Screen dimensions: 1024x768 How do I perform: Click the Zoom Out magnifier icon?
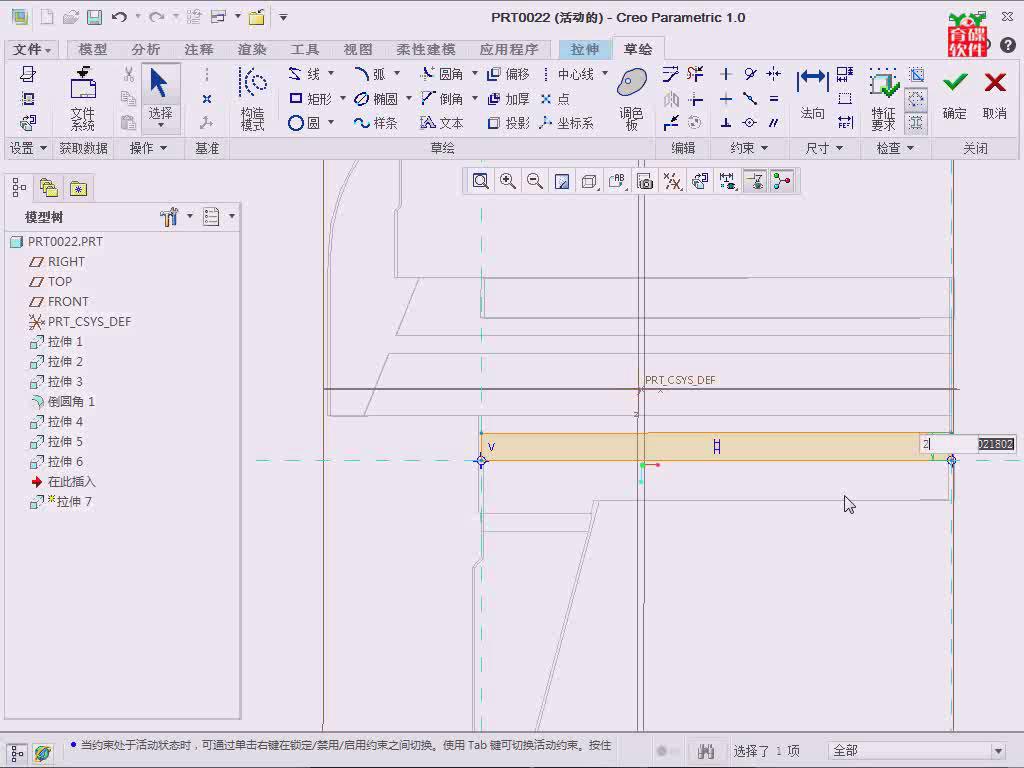pos(535,182)
